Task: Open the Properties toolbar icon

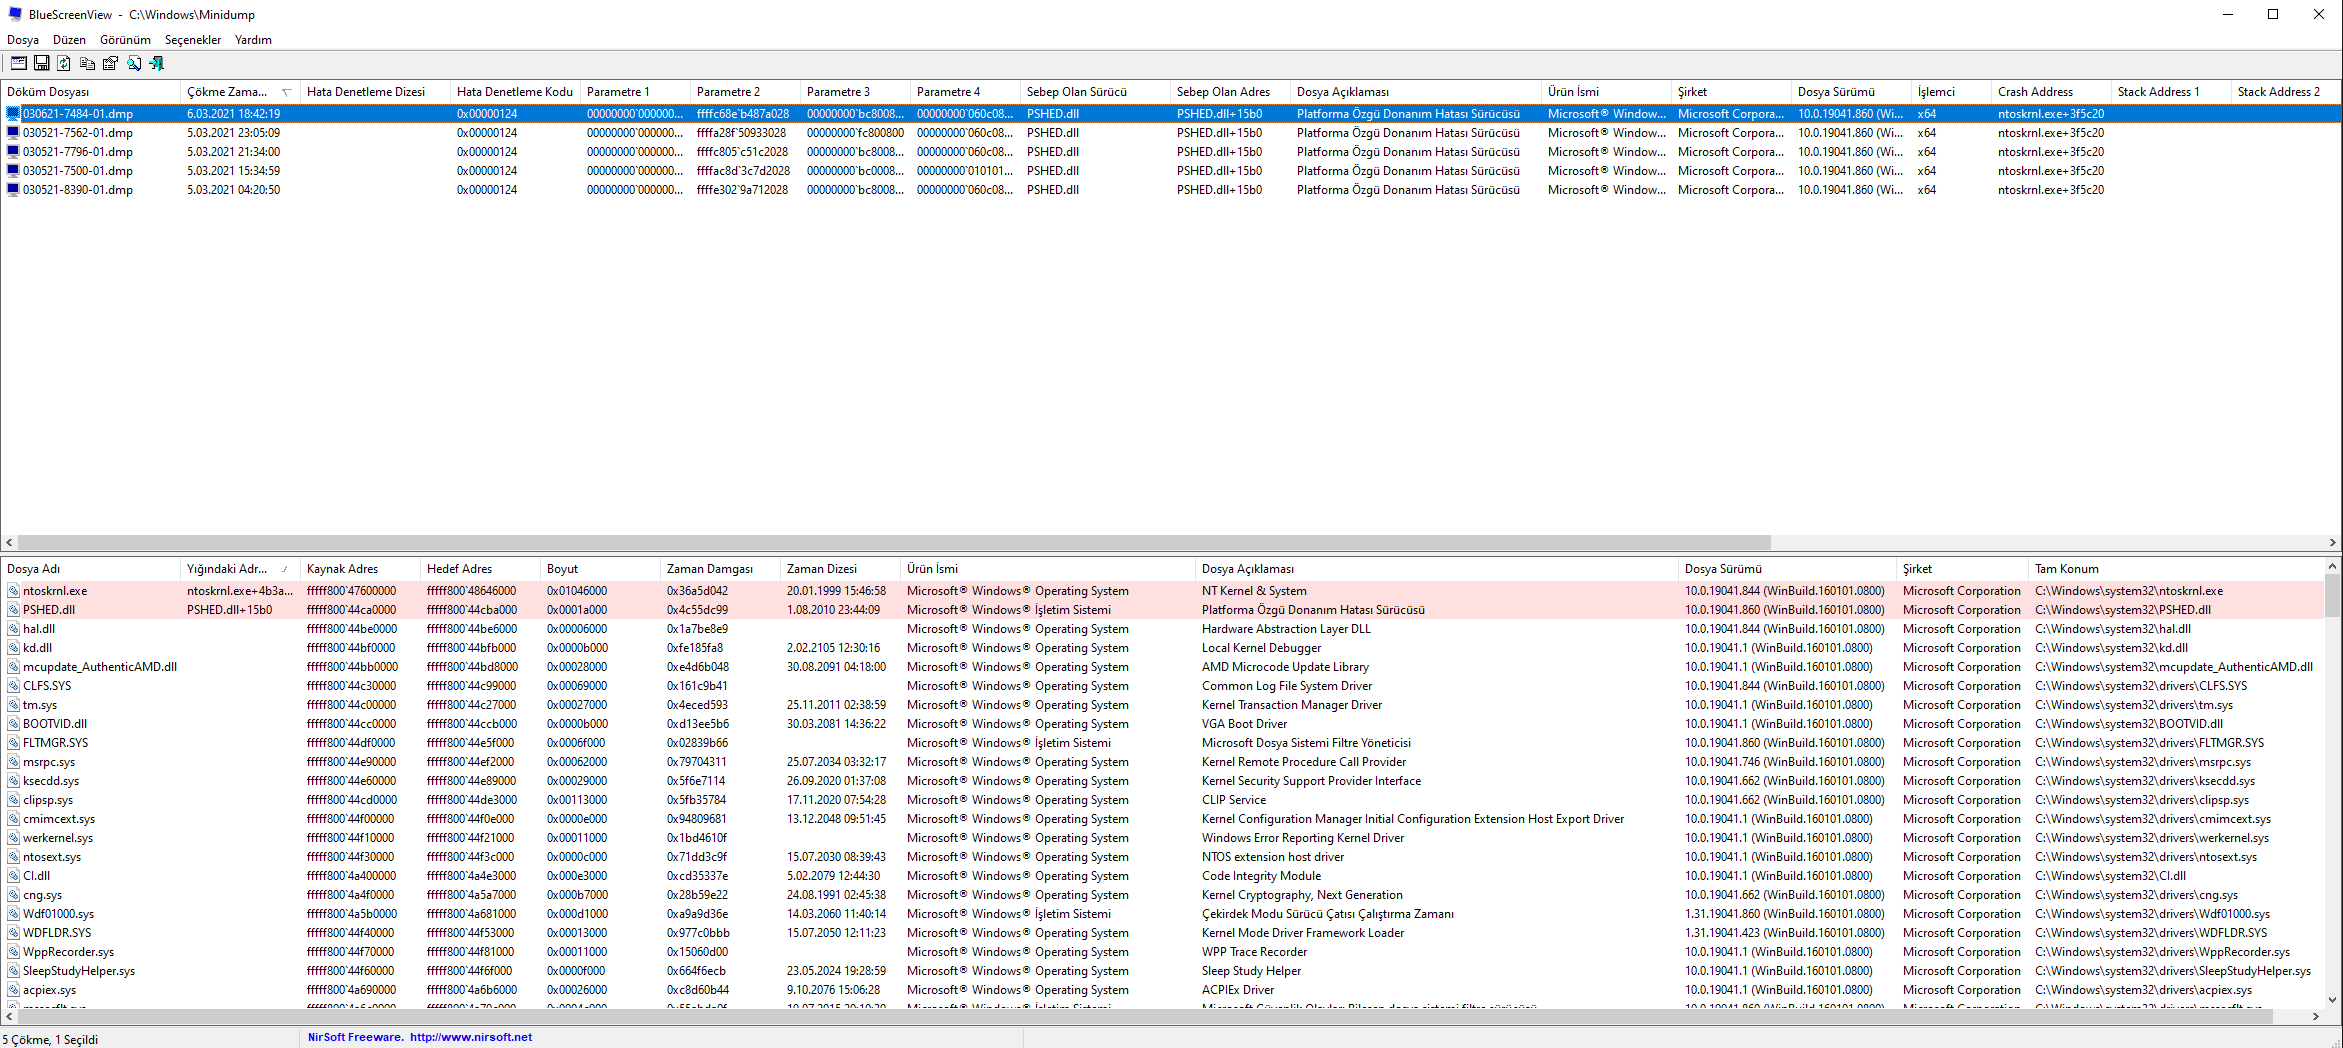Action: coord(110,63)
